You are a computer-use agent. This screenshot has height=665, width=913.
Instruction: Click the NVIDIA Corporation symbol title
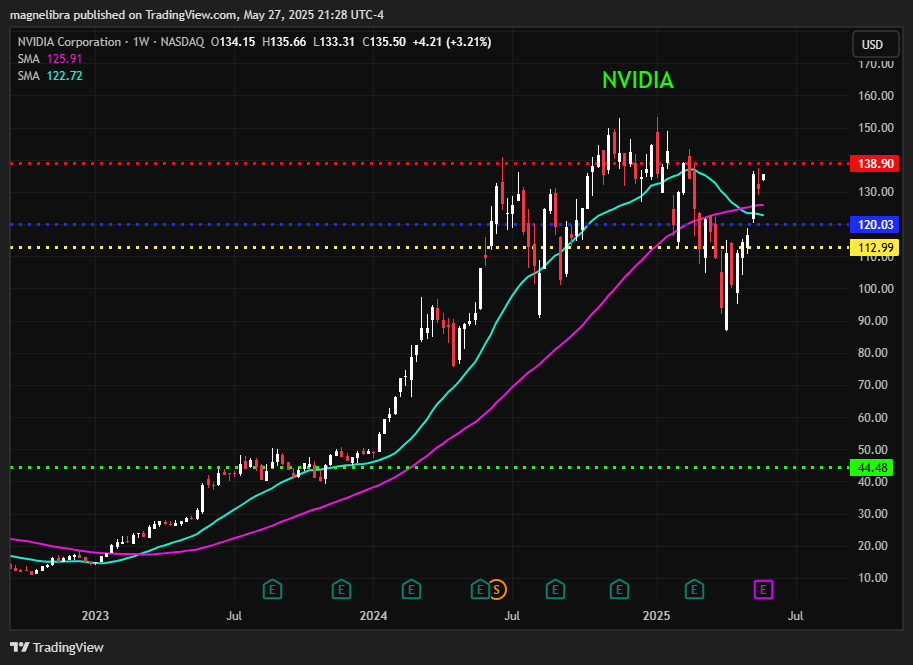pos(69,42)
